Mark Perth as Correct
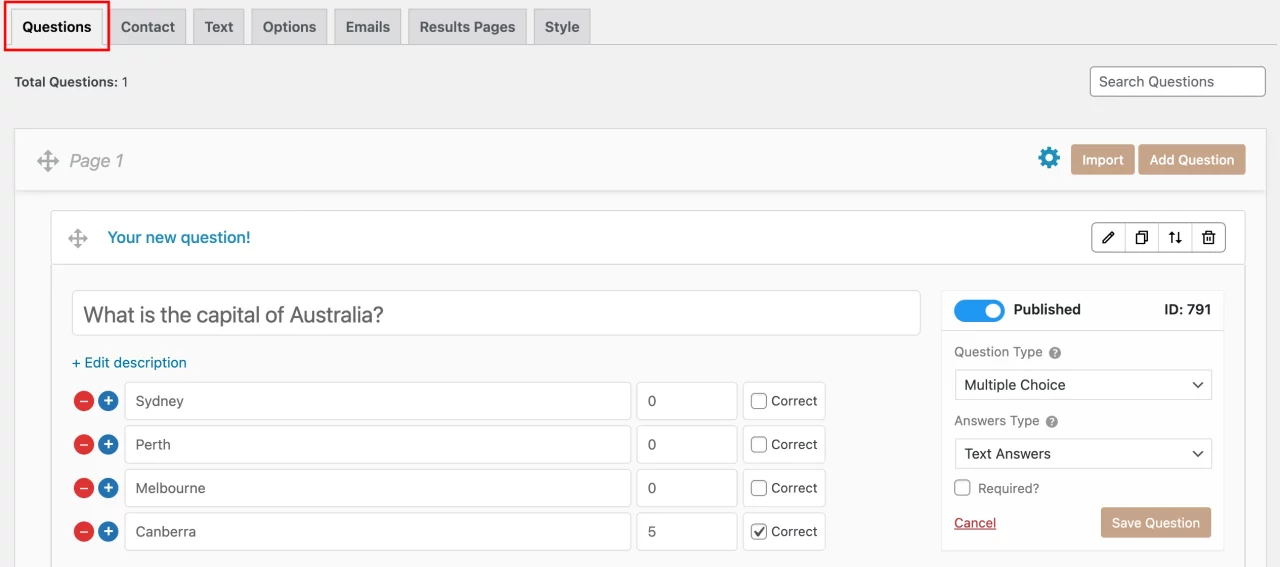1280x567 pixels. pyautogui.click(x=759, y=445)
